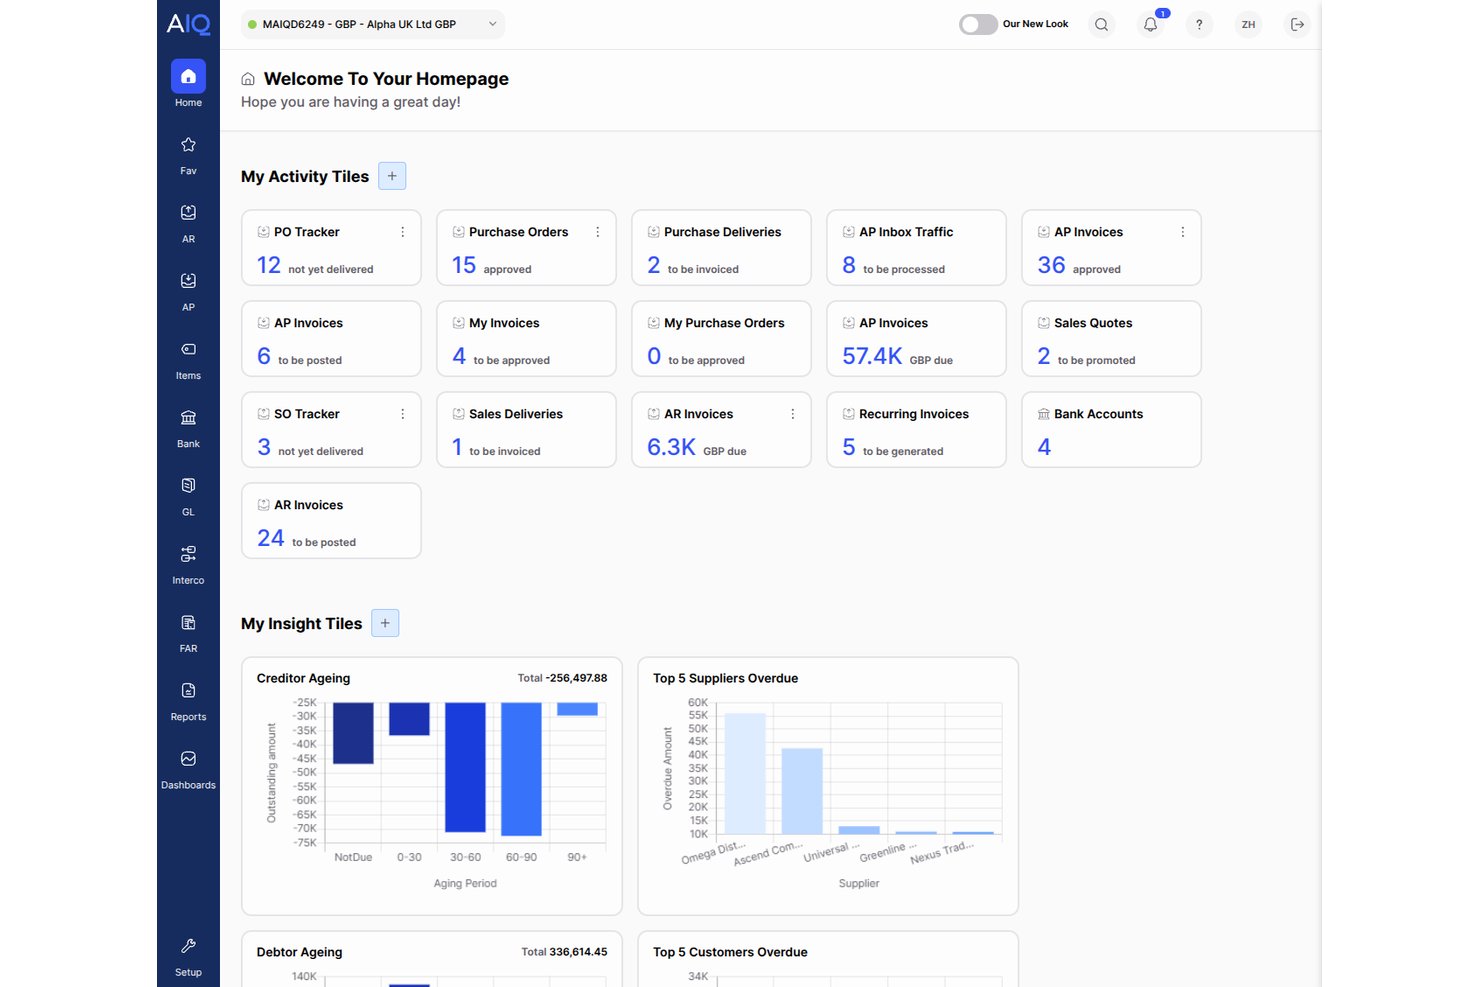Open AP Invoices 36 approved tile
This screenshot has height=987, width=1480.
1111,248
